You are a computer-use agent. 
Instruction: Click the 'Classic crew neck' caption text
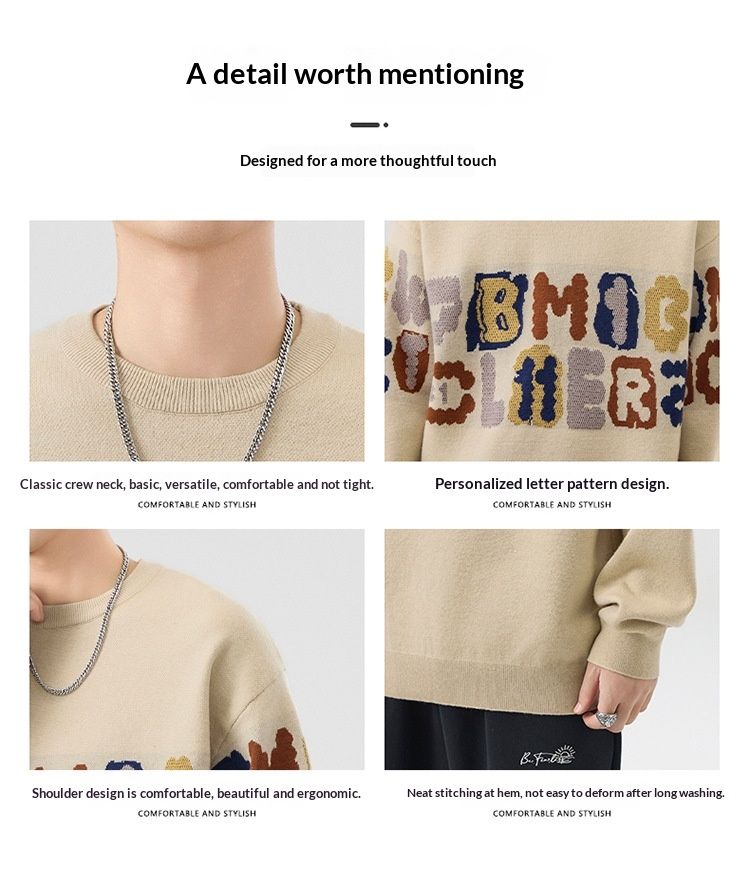pos(197,484)
